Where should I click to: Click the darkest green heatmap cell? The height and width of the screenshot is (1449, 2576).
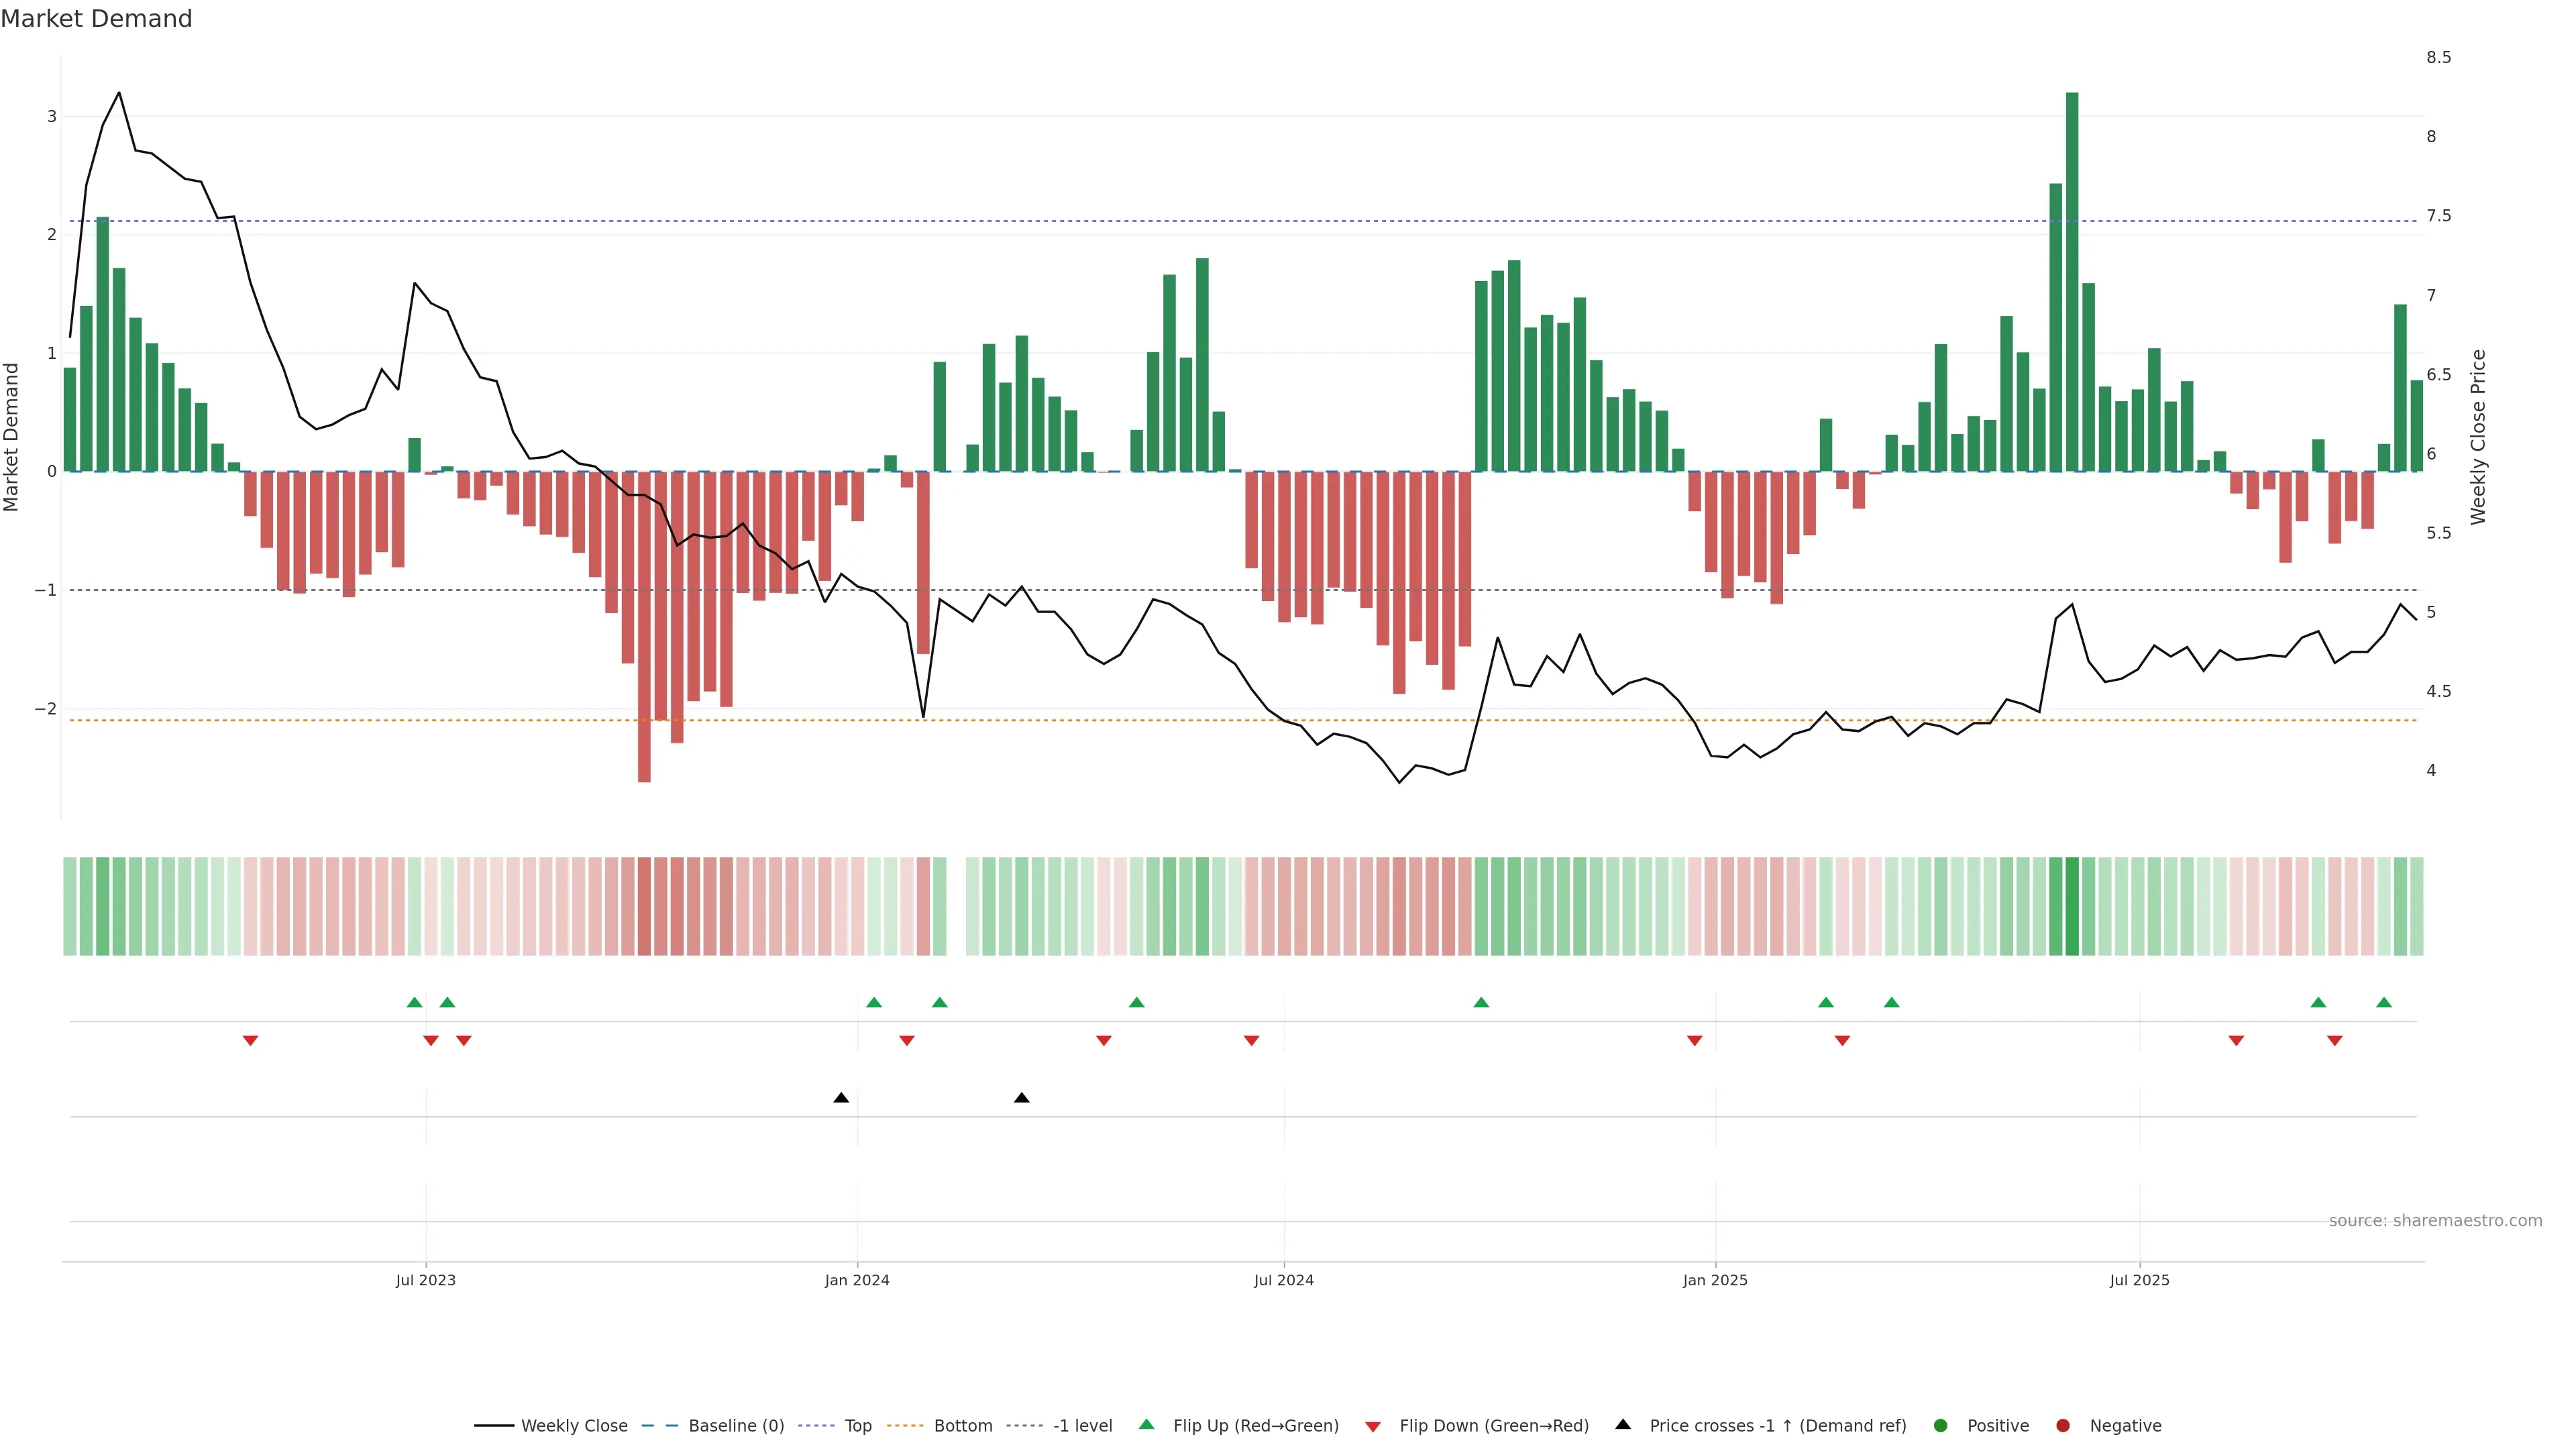(x=2072, y=906)
